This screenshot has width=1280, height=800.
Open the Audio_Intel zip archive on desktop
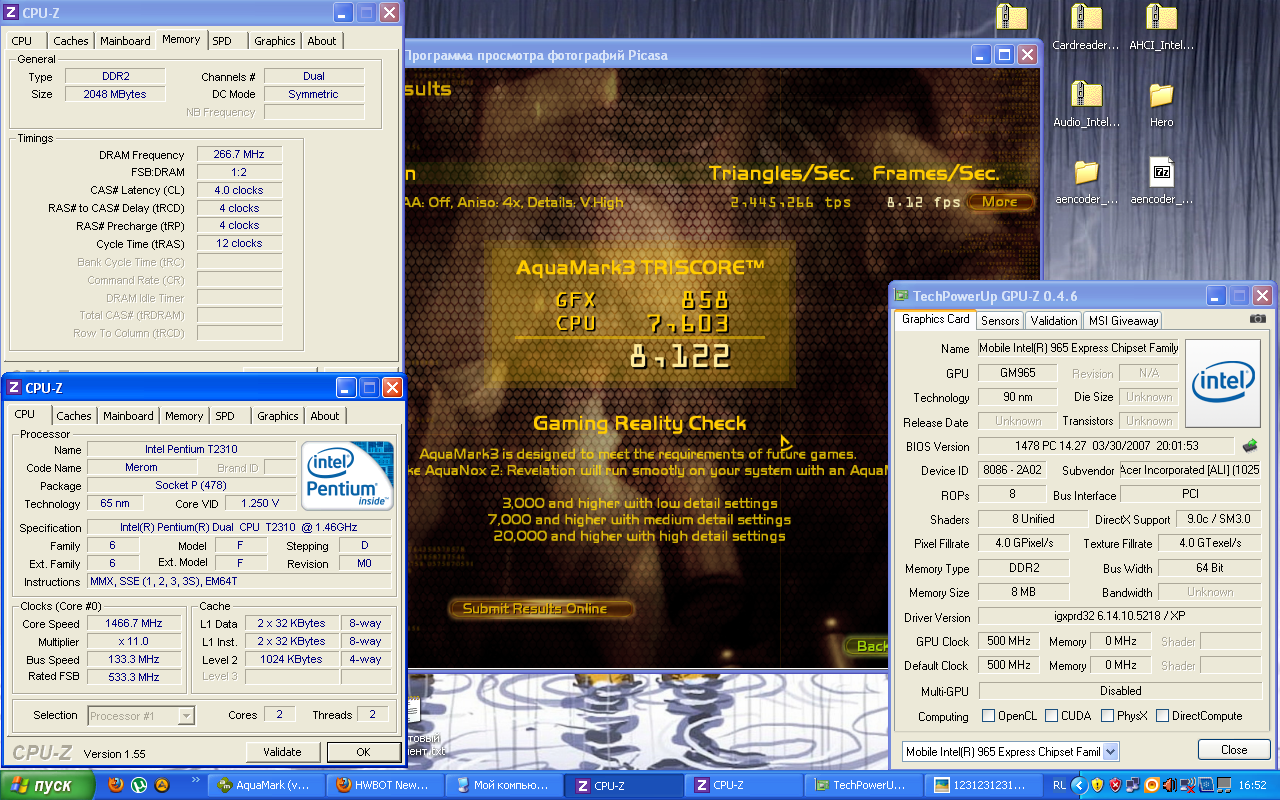pyautogui.click(x=1086, y=104)
